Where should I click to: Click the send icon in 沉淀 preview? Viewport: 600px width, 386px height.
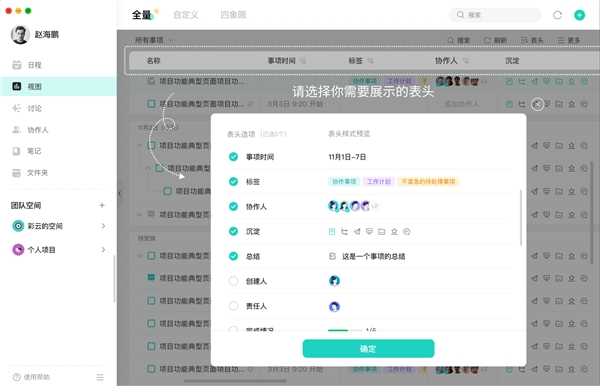[x=357, y=231]
